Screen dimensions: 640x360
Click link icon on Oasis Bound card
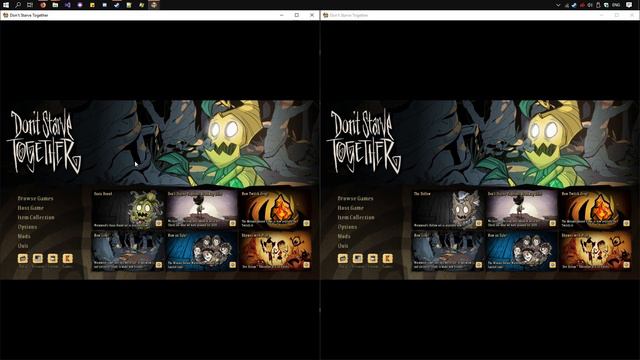click(x=158, y=223)
